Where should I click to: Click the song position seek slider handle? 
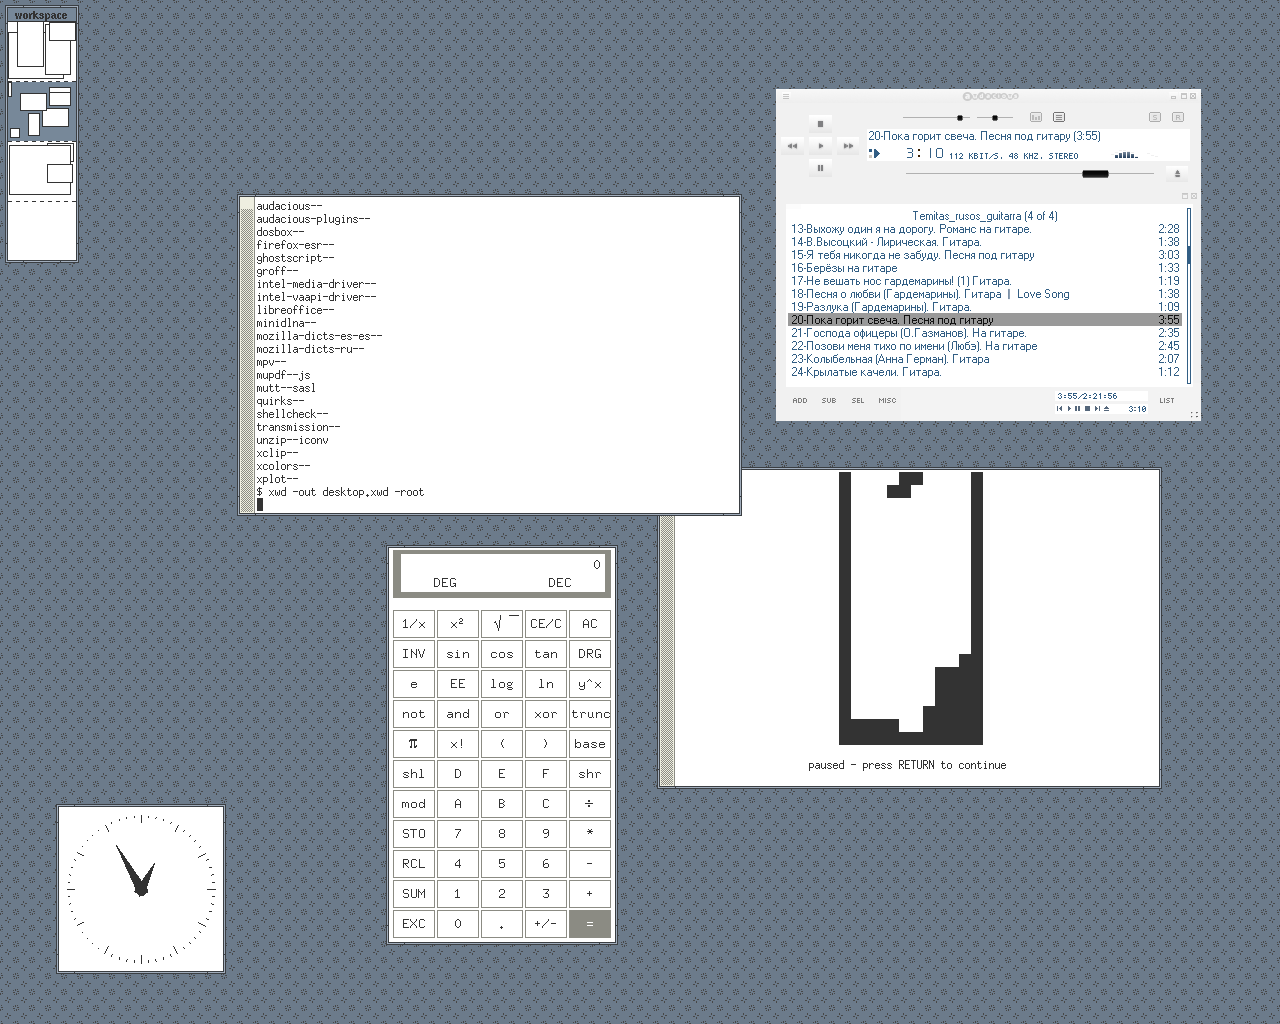[1095, 174]
